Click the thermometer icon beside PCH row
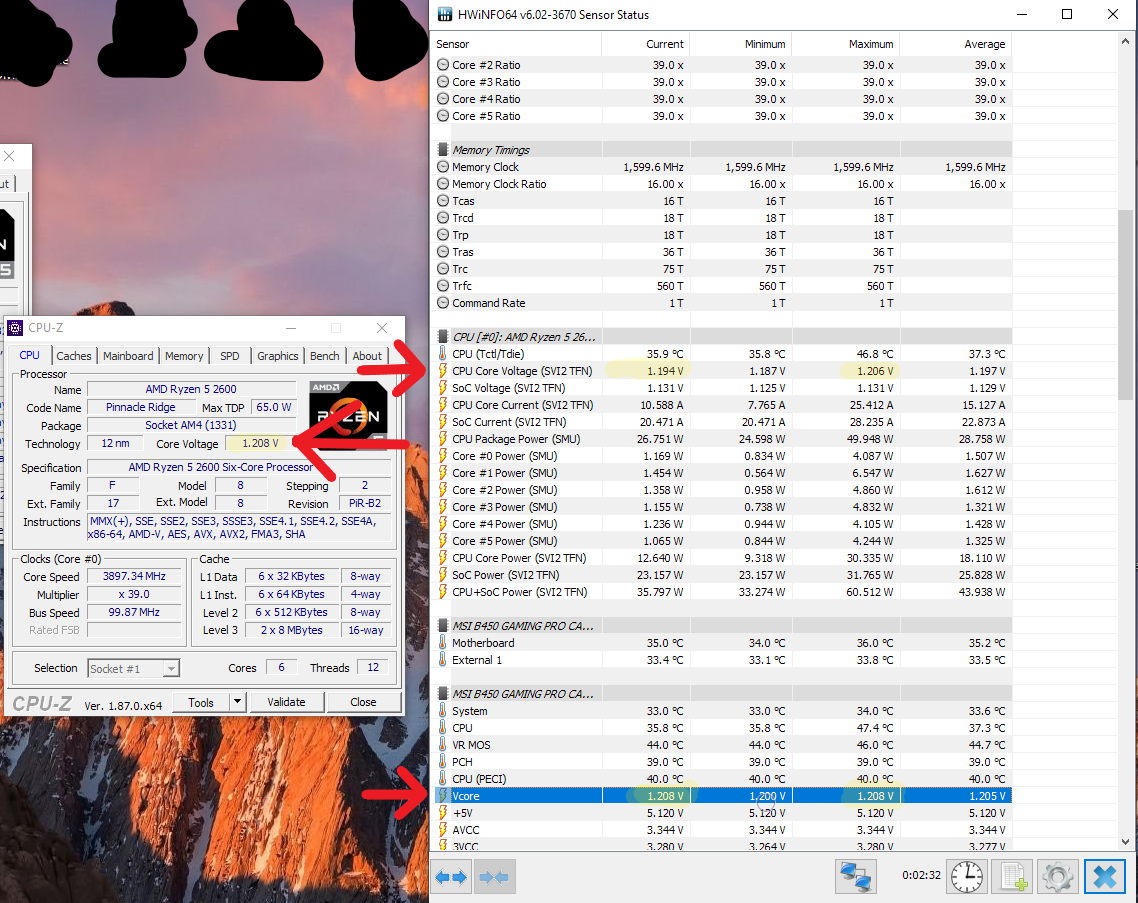 [443, 761]
